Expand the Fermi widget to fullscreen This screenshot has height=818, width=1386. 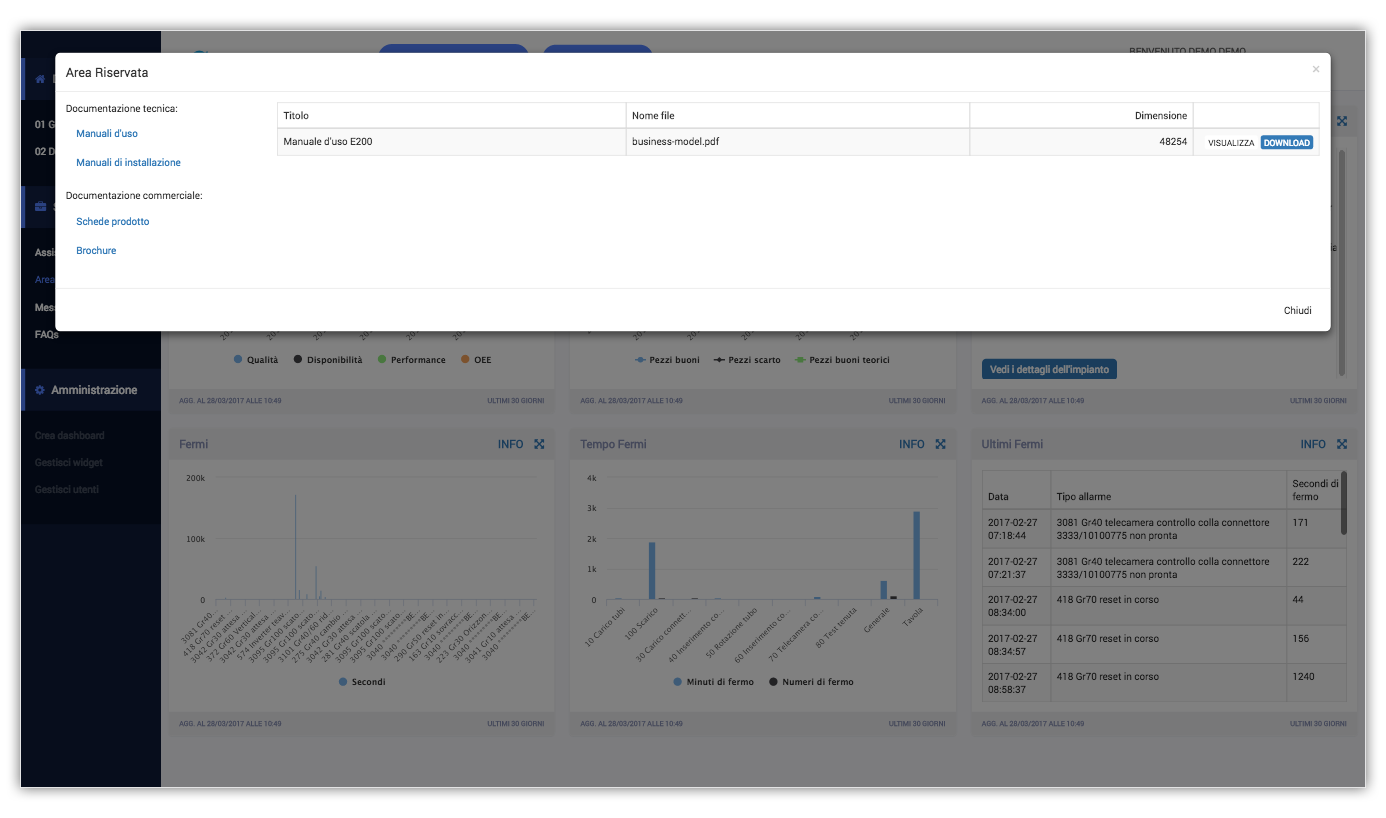(x=539, y=444)
